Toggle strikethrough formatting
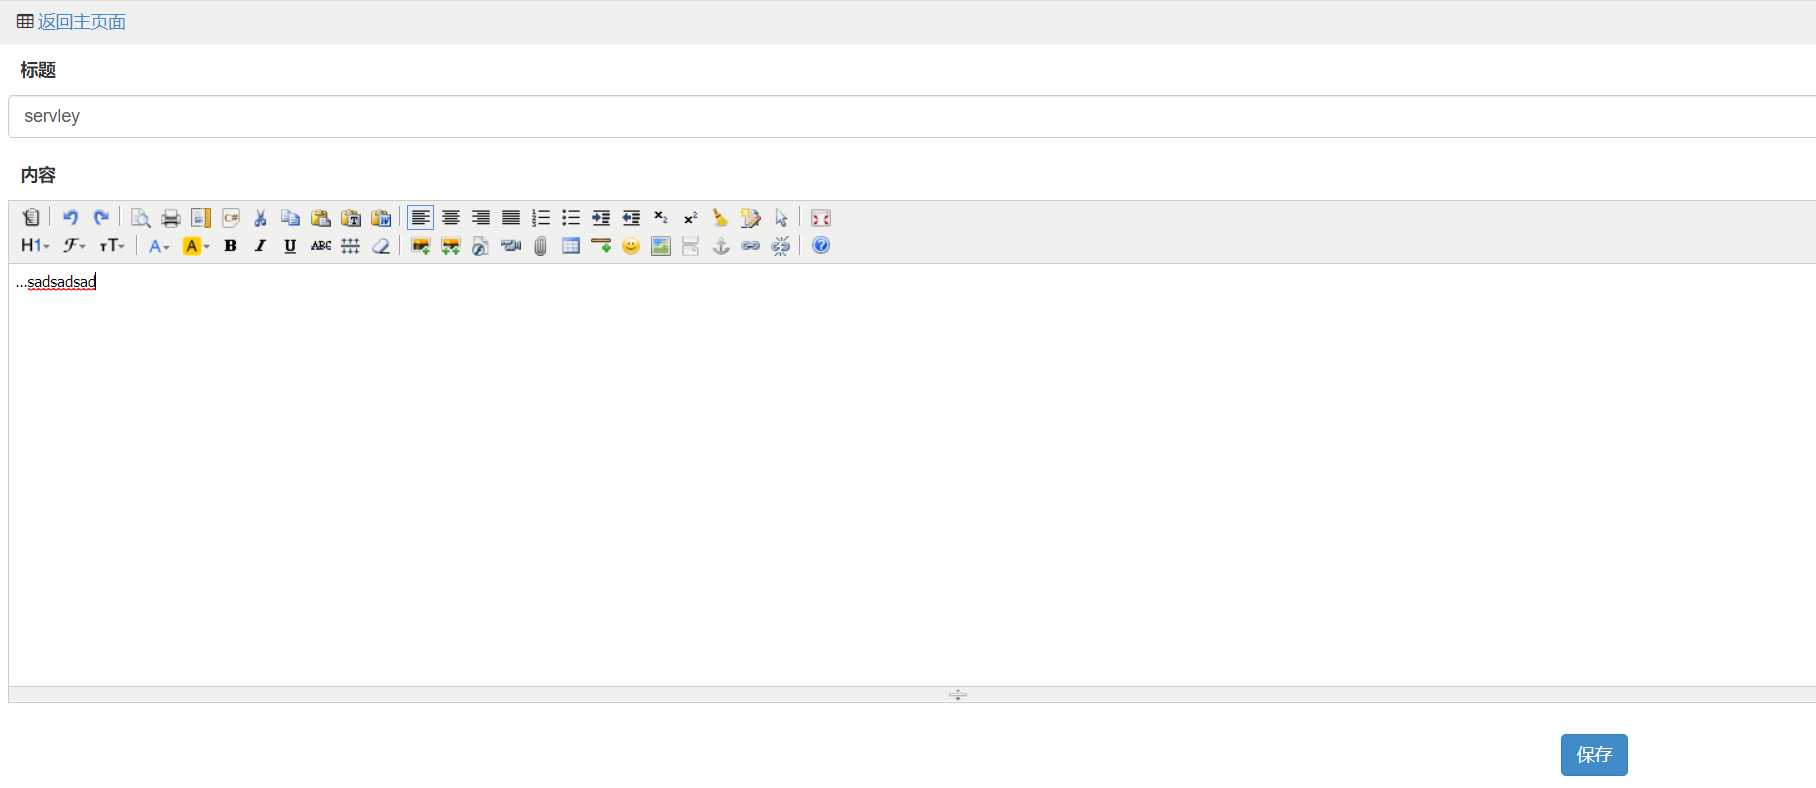 [321, 245]
